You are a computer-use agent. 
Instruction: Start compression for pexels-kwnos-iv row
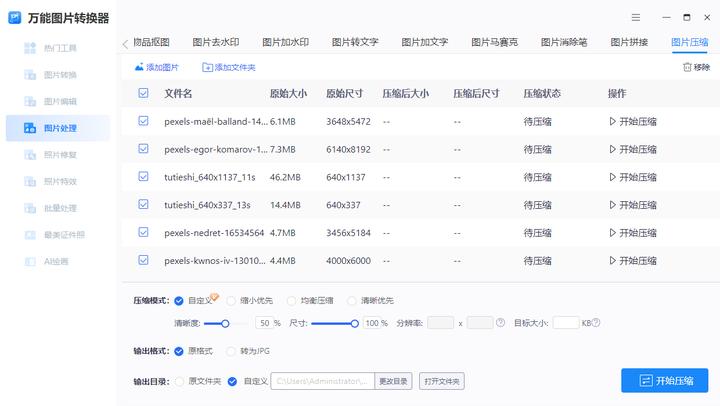coord(633,261)
